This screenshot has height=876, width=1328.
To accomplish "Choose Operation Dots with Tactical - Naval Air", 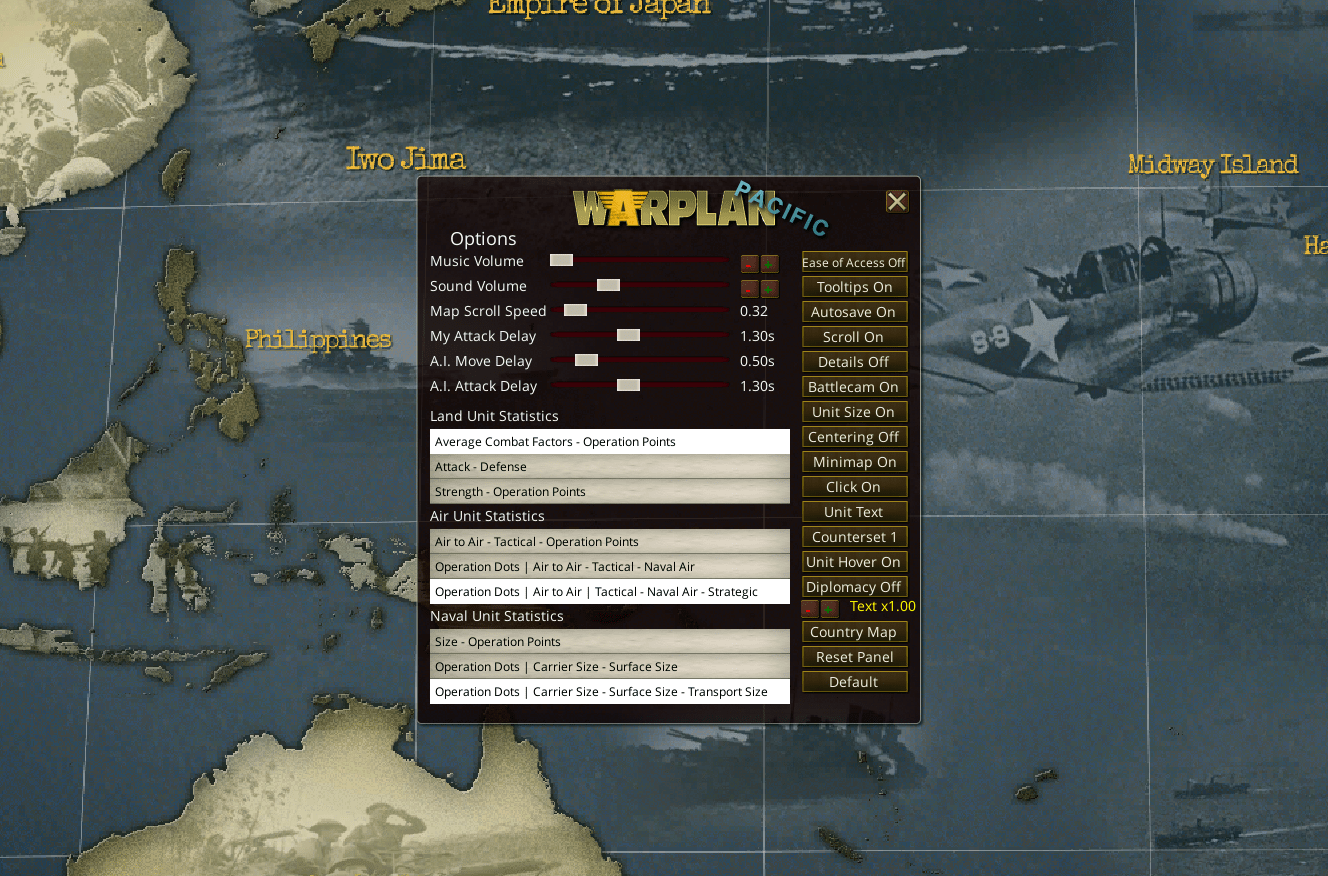I will 610,567.
